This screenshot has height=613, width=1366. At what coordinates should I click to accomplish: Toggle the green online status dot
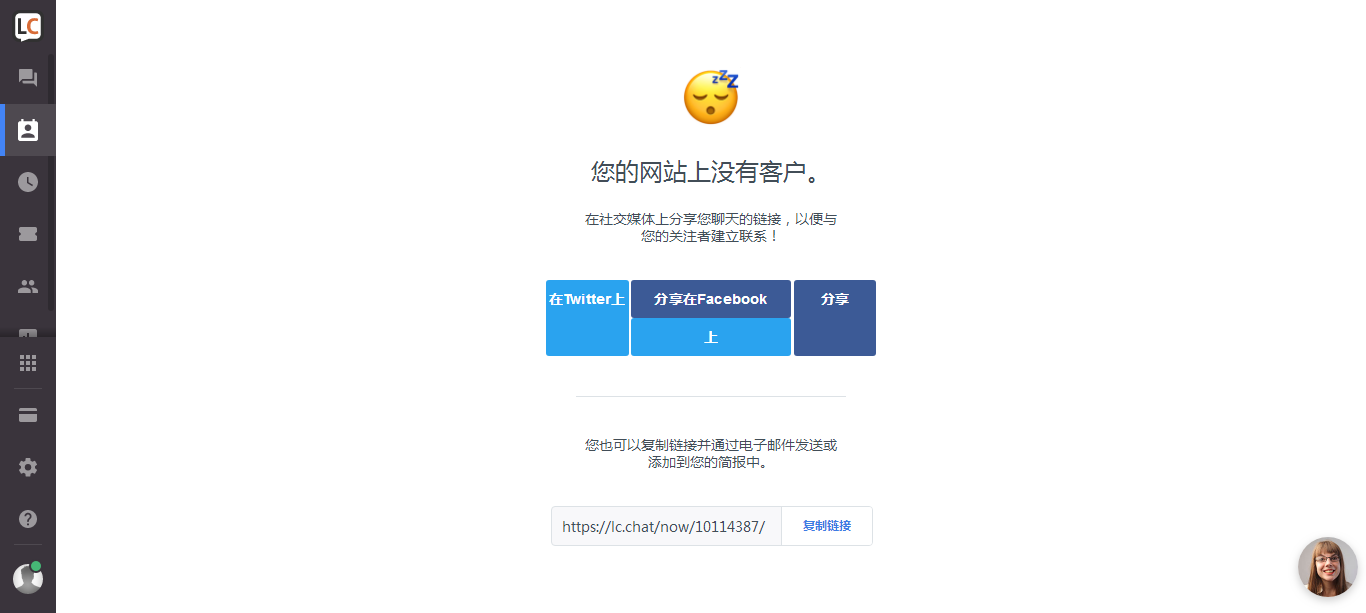click(36, 566)
